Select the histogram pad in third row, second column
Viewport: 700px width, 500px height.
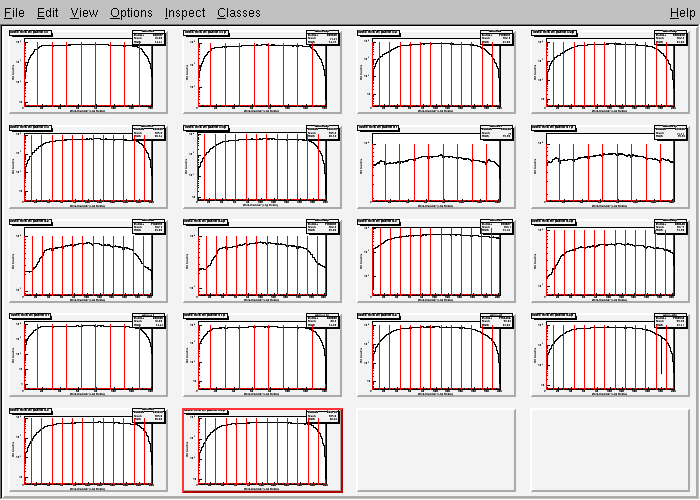pos(262,261)
